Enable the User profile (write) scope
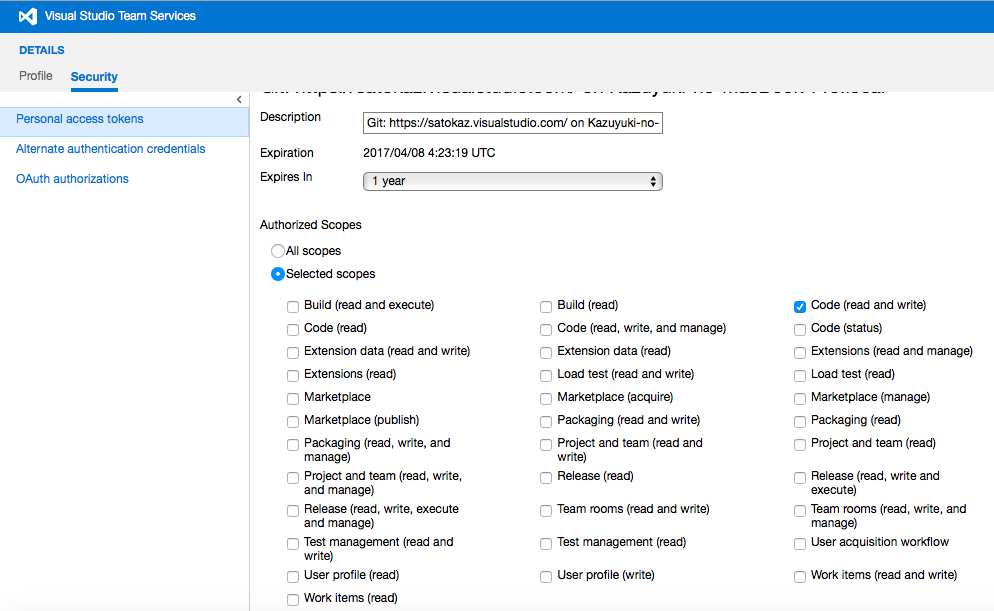994x611 pixels. click(x=545, y=577)
